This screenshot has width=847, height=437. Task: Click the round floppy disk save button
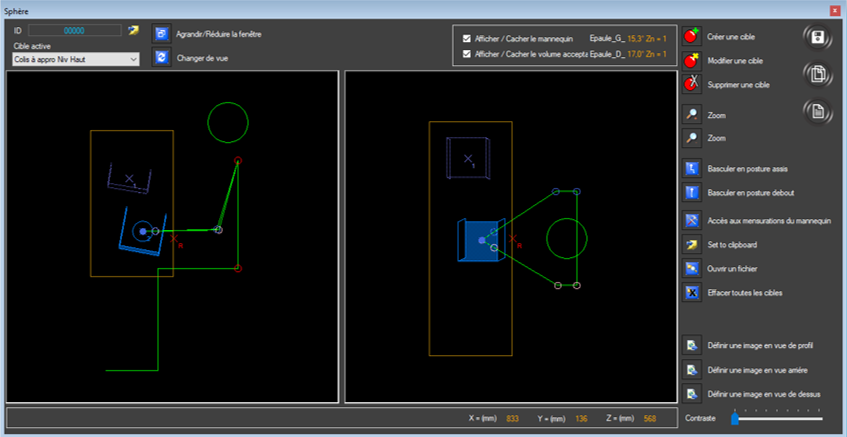(x=818, y=37)
